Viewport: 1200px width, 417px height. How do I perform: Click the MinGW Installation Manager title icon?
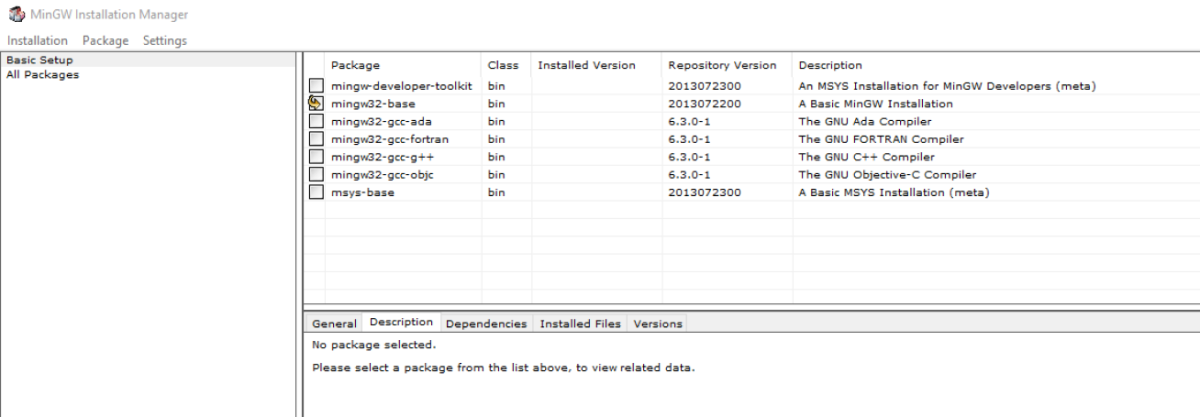[13, 16]
